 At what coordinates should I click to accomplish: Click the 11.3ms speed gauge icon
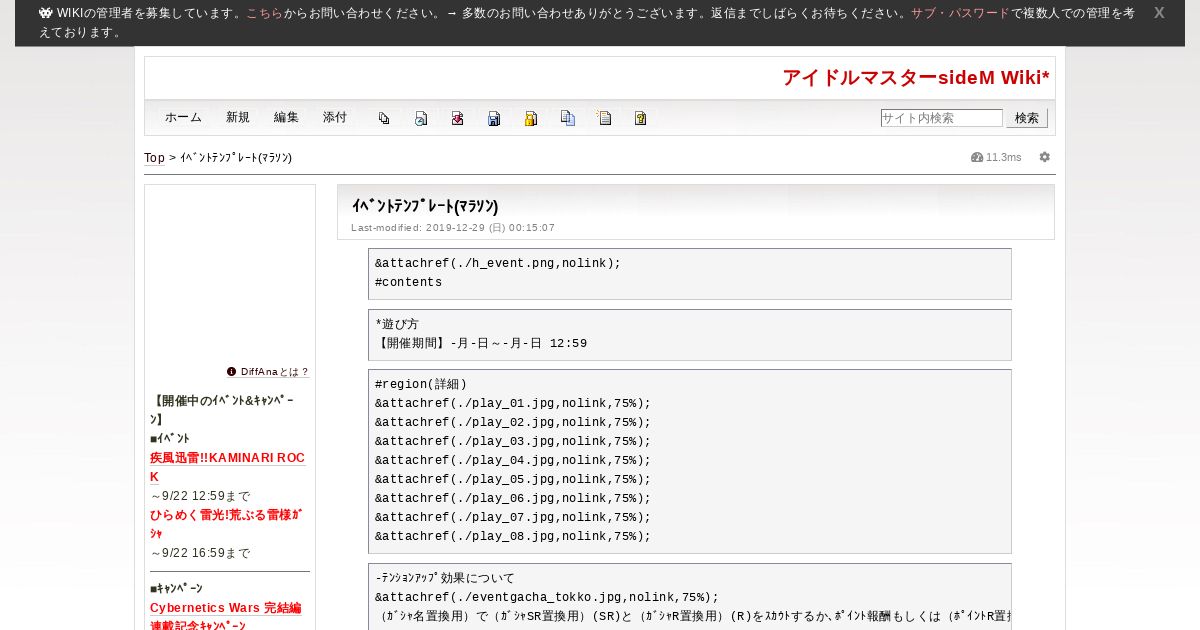pyautogui.click(x=977, y=157)
